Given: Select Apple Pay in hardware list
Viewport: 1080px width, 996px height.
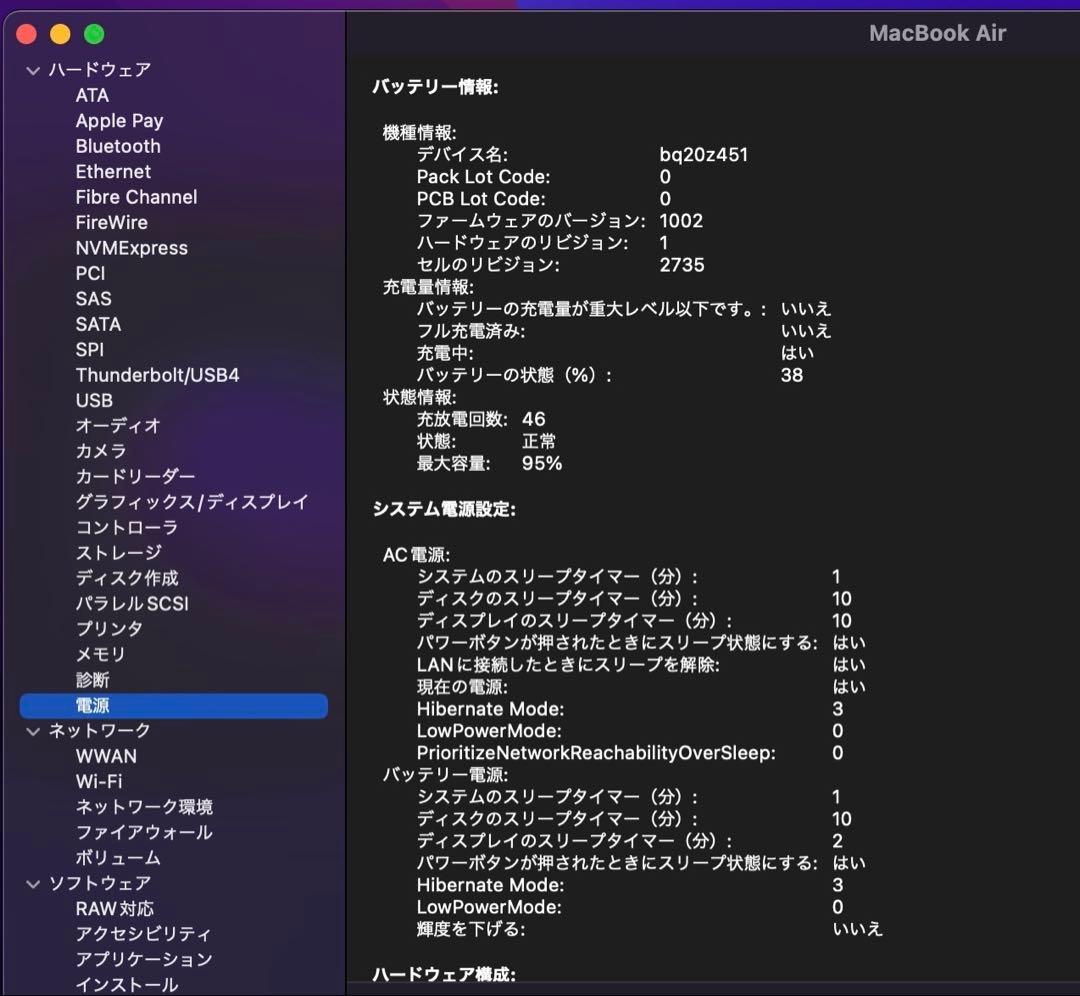Looking at the screenshot, I should [119, 121].
